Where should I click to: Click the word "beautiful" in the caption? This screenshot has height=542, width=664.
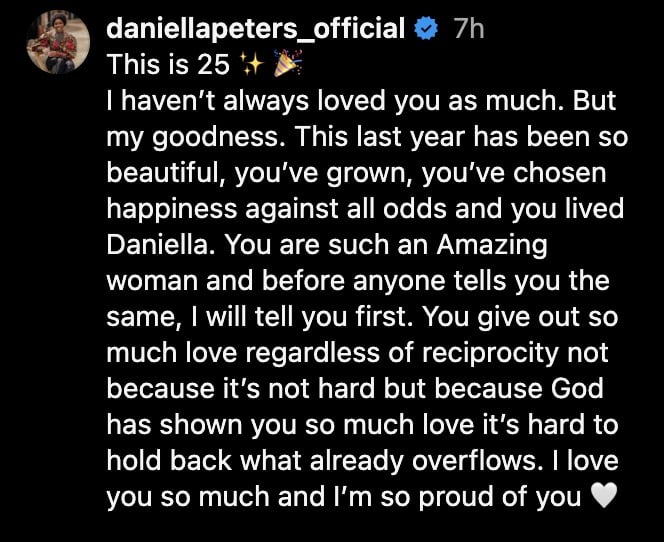[164, 174]
